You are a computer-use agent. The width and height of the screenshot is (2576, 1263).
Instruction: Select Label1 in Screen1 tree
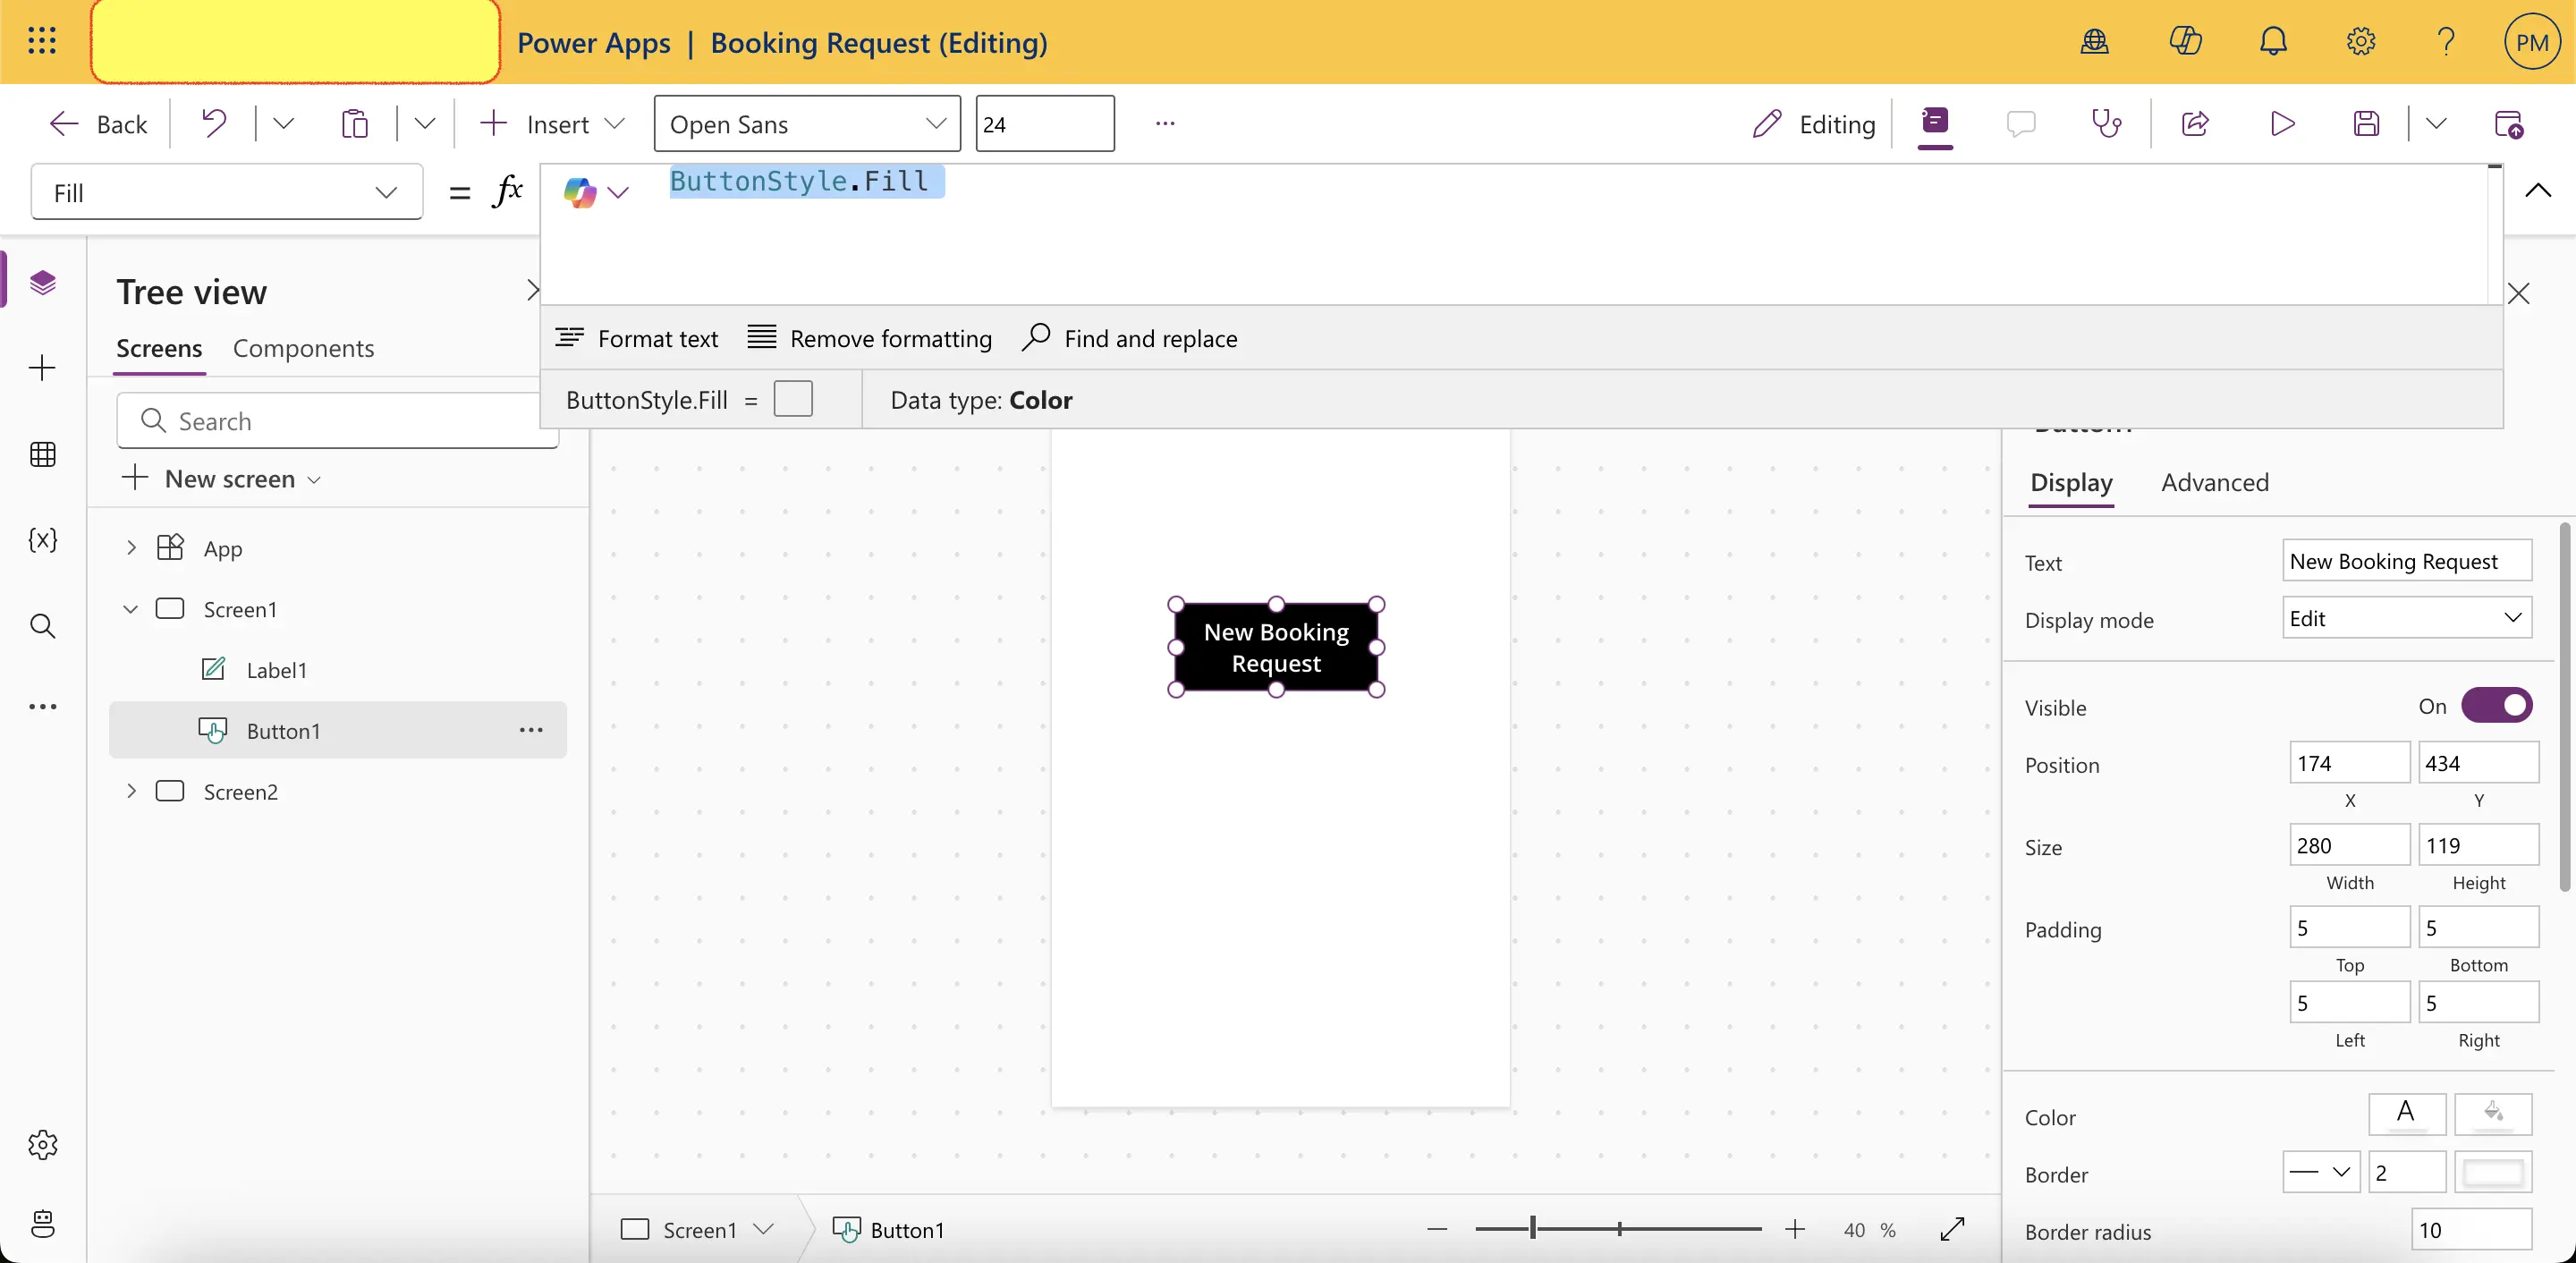[276, 668]
